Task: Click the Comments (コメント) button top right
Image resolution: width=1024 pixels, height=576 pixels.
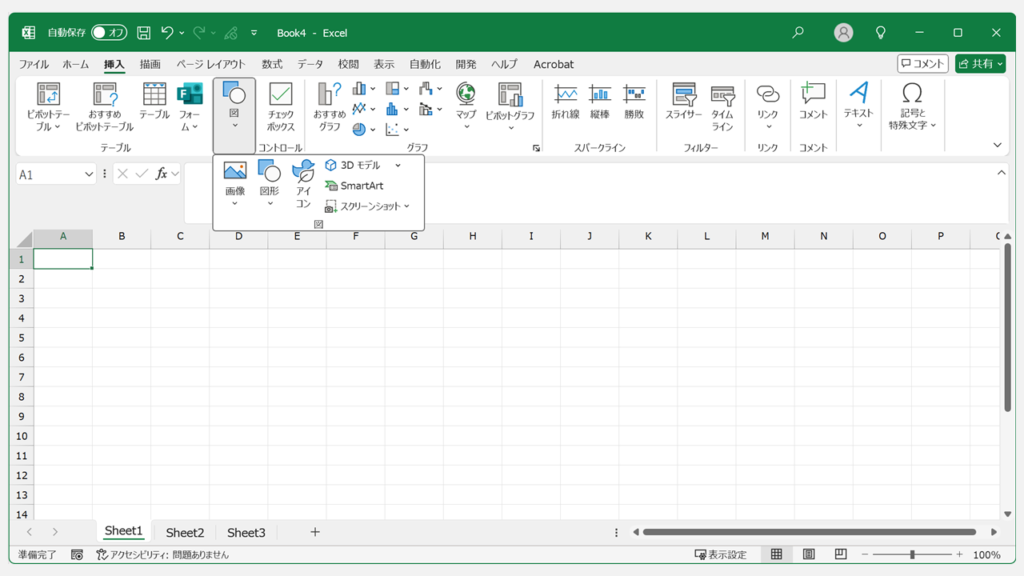Action: [x=923, y=63]
